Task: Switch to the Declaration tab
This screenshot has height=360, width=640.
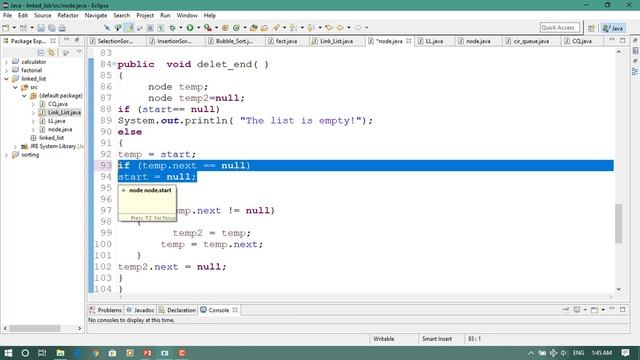Action: (x=177, y=310)
